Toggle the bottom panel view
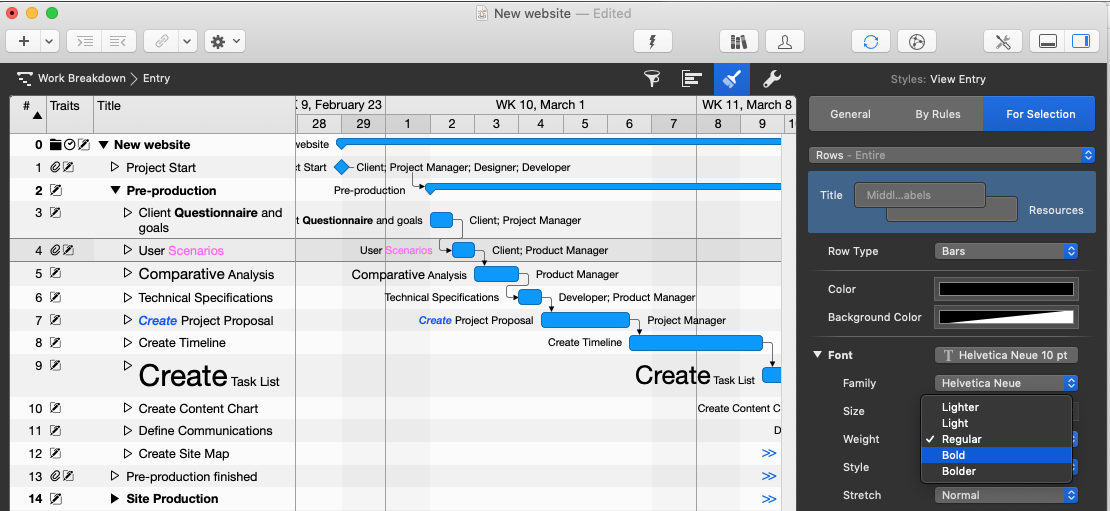 click(x=1049, y=41)
